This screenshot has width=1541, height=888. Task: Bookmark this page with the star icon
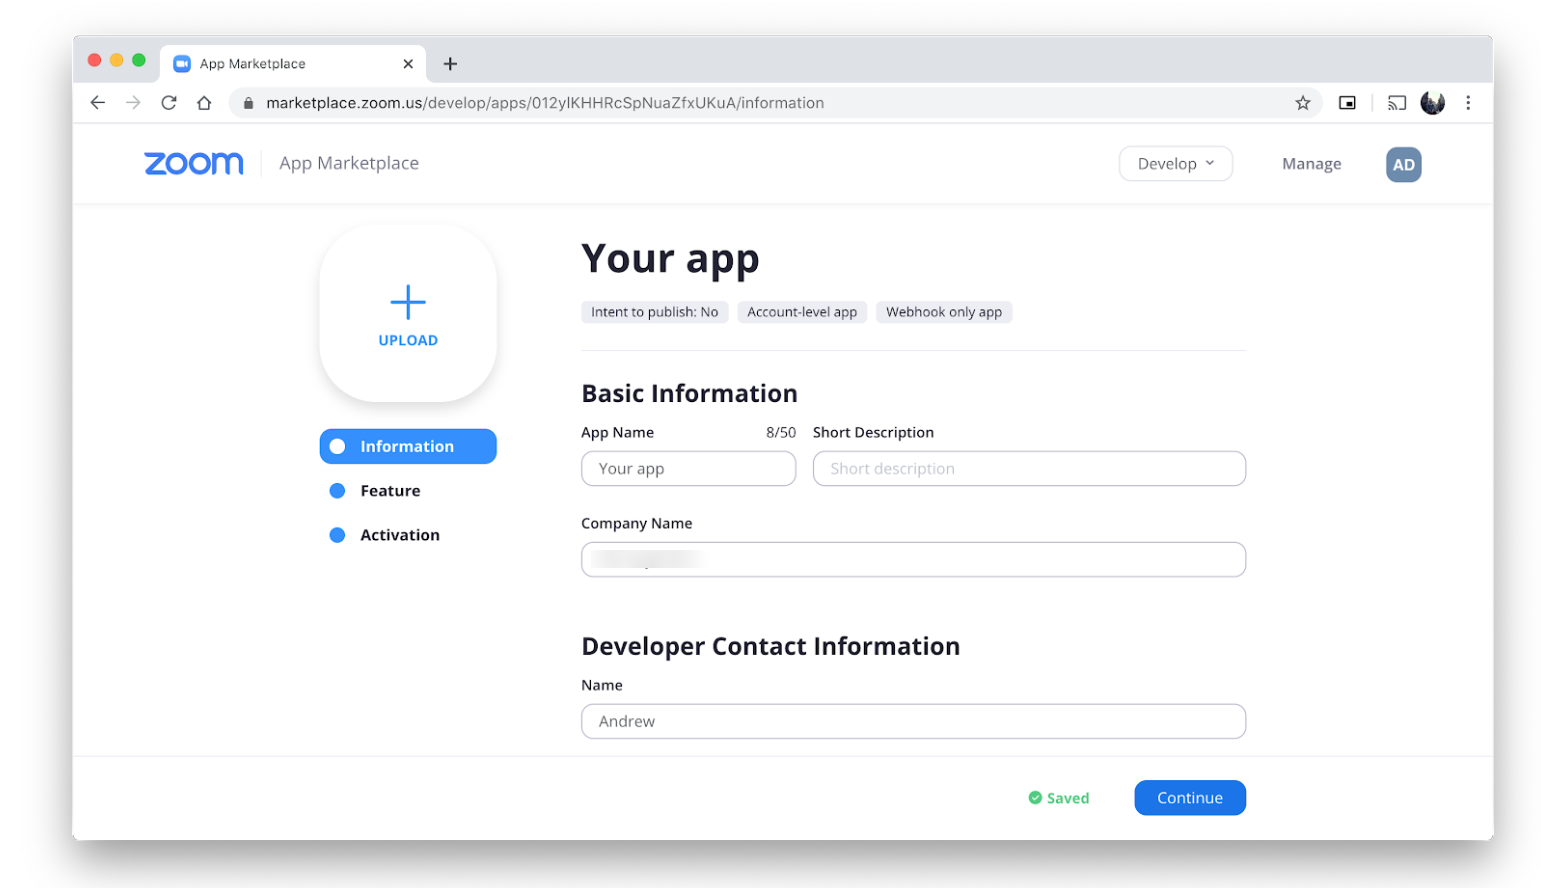(x=1302, y=103)
